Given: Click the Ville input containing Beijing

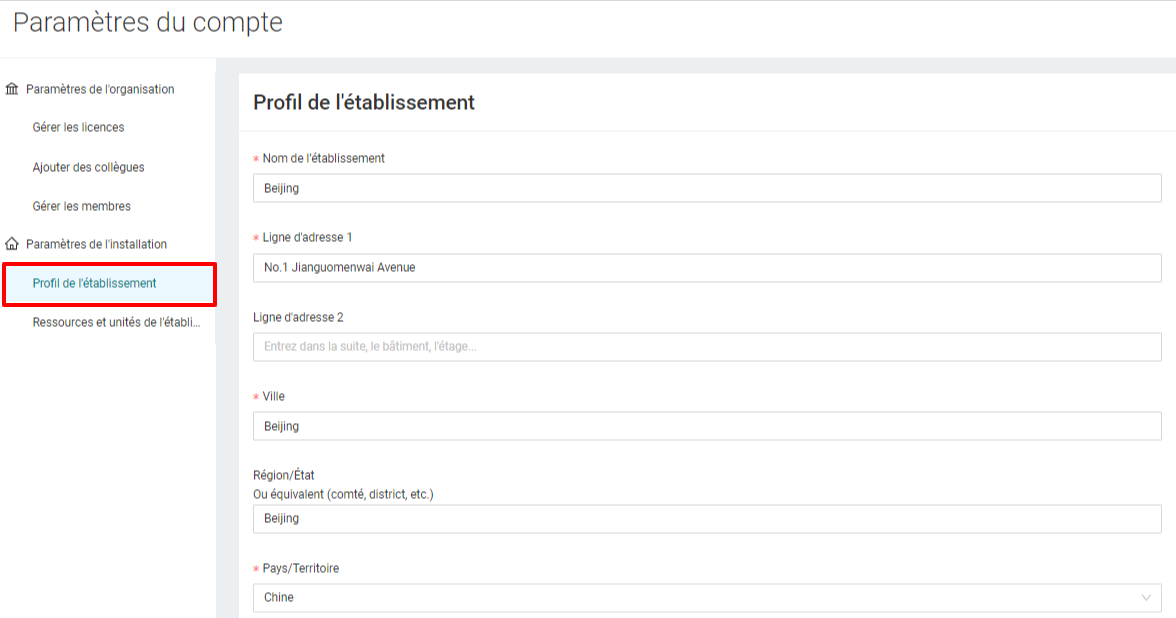Looking at the screenshot, I should click(x=707, y=426).
